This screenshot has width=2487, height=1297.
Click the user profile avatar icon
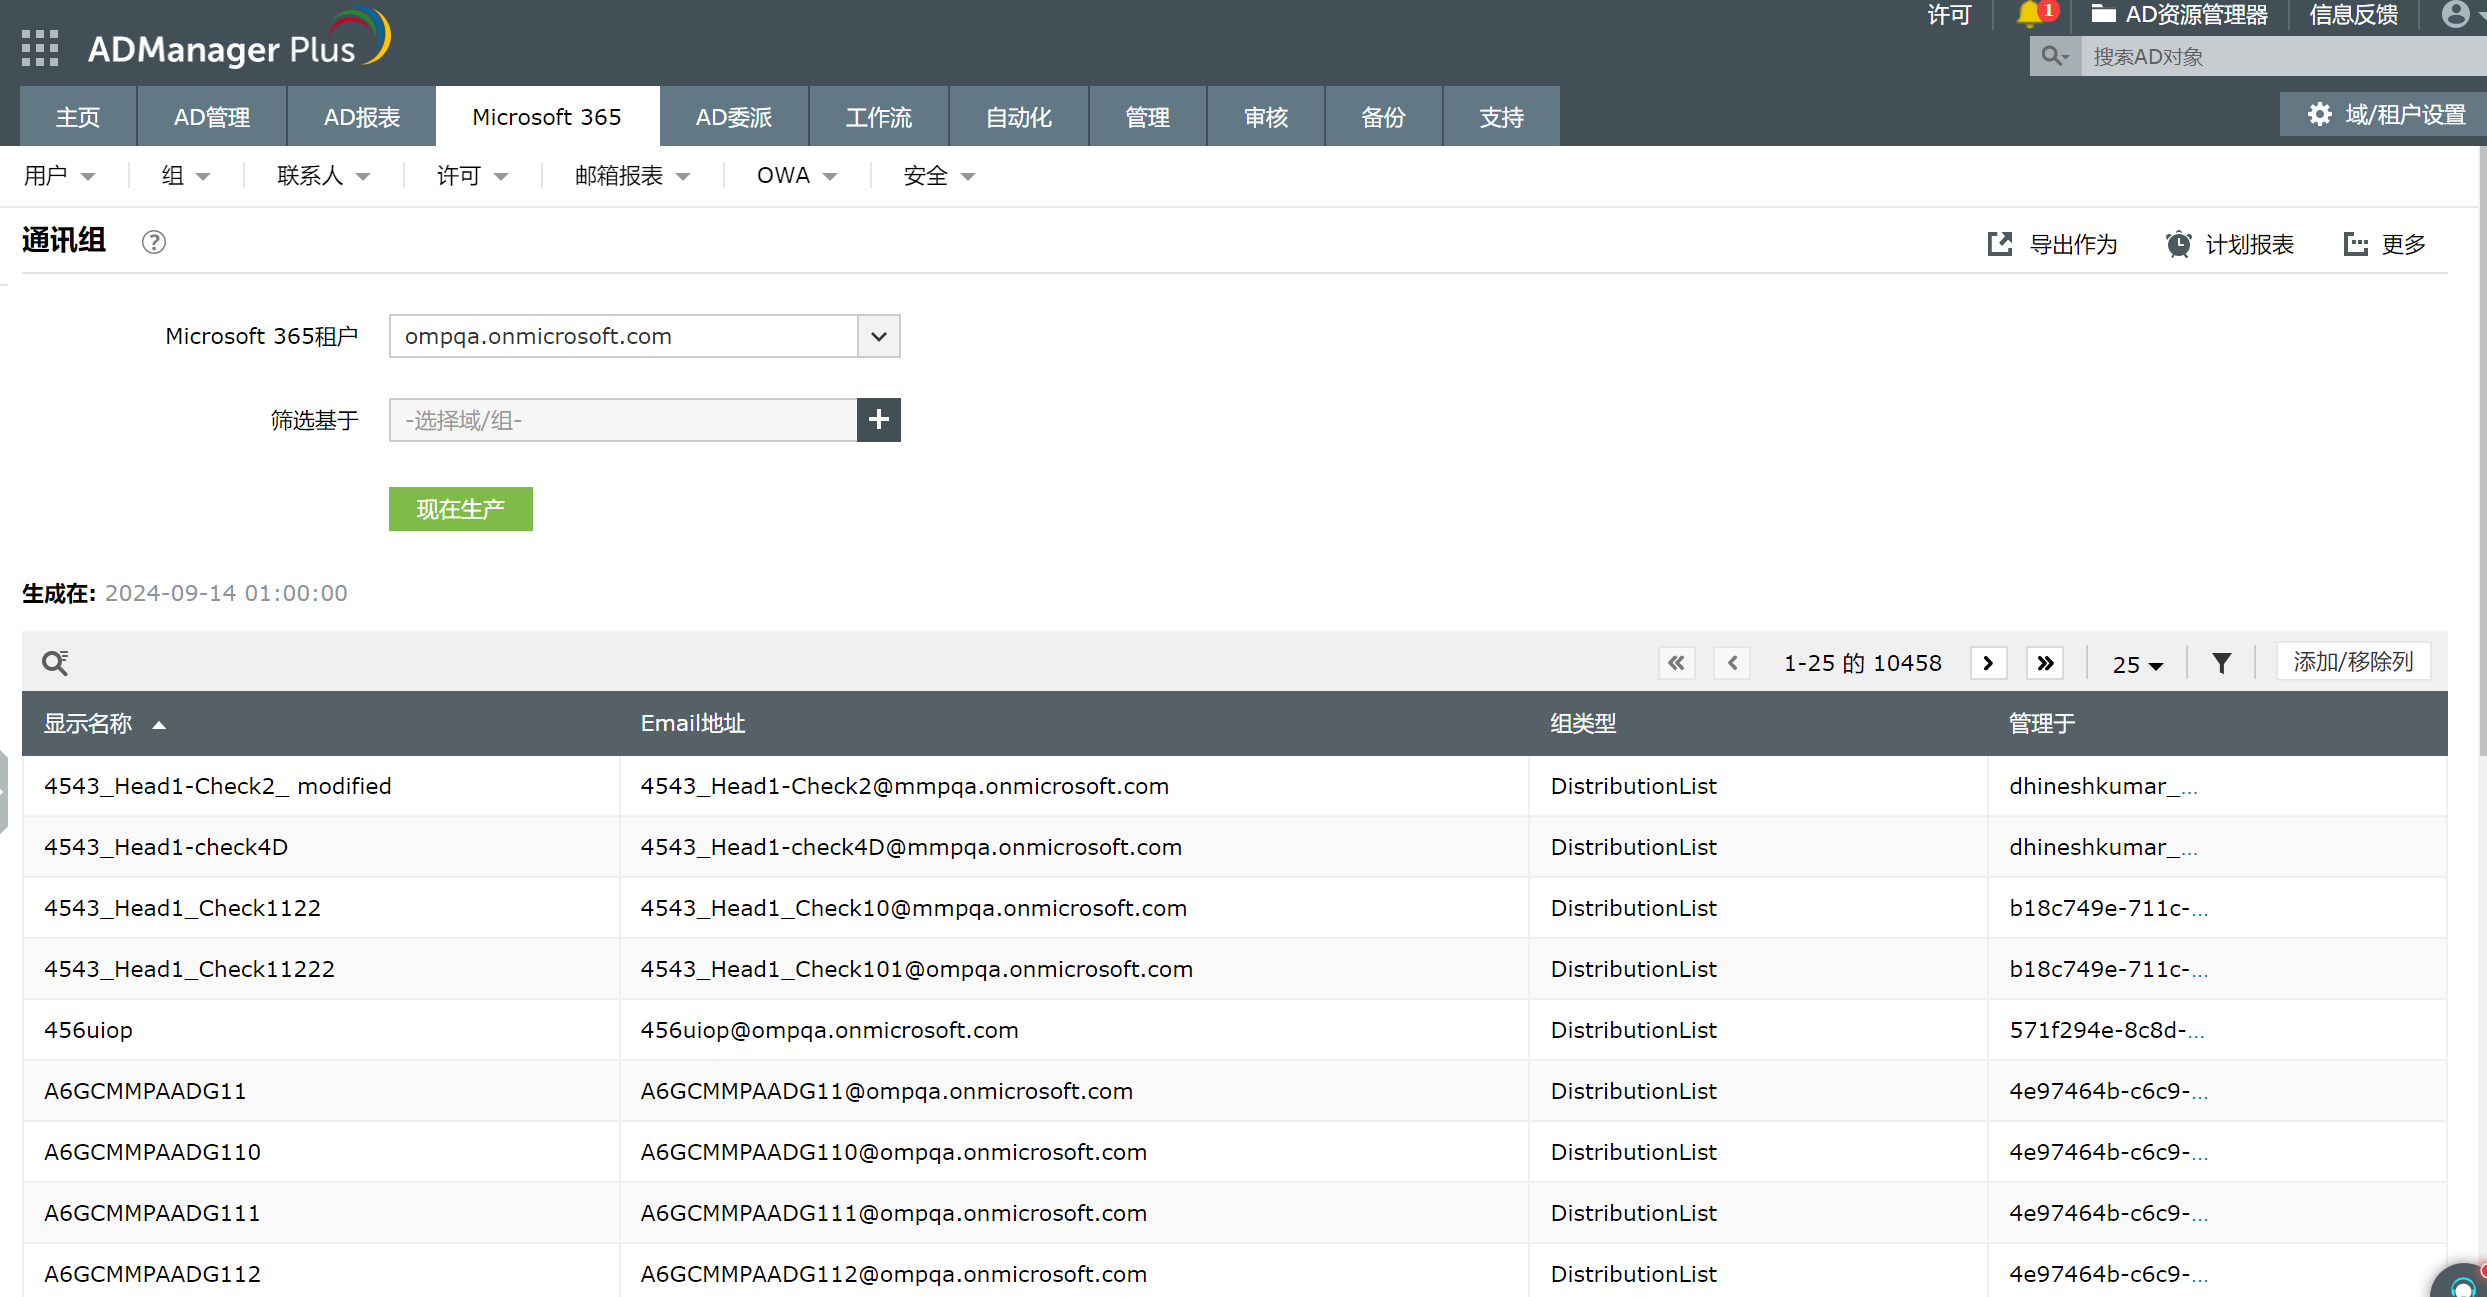coord(2455,15)
